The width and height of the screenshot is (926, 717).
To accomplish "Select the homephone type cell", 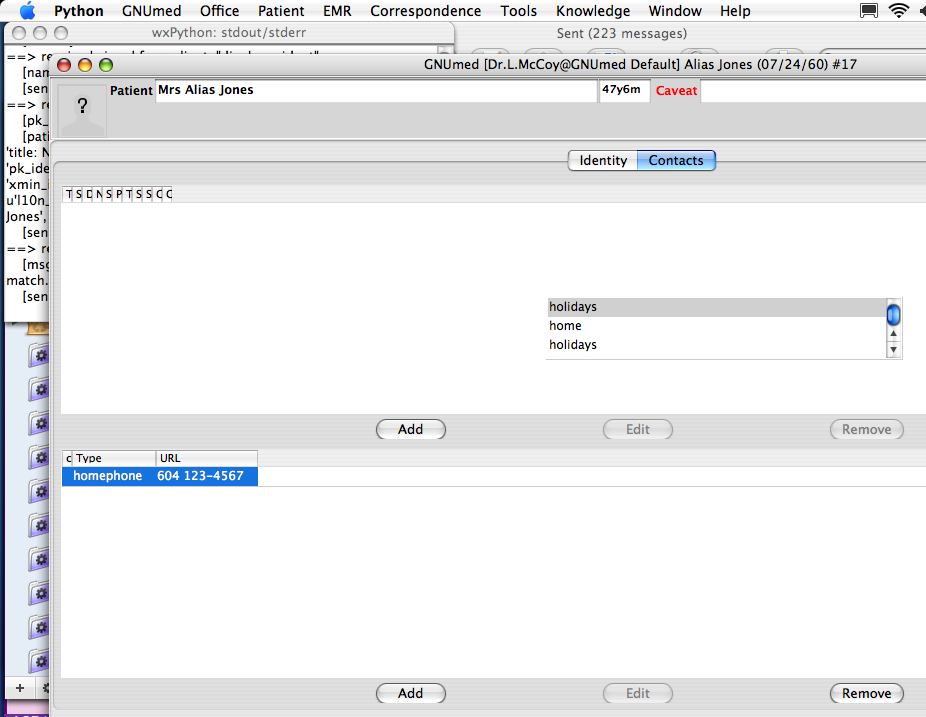I will click(107, 476).
